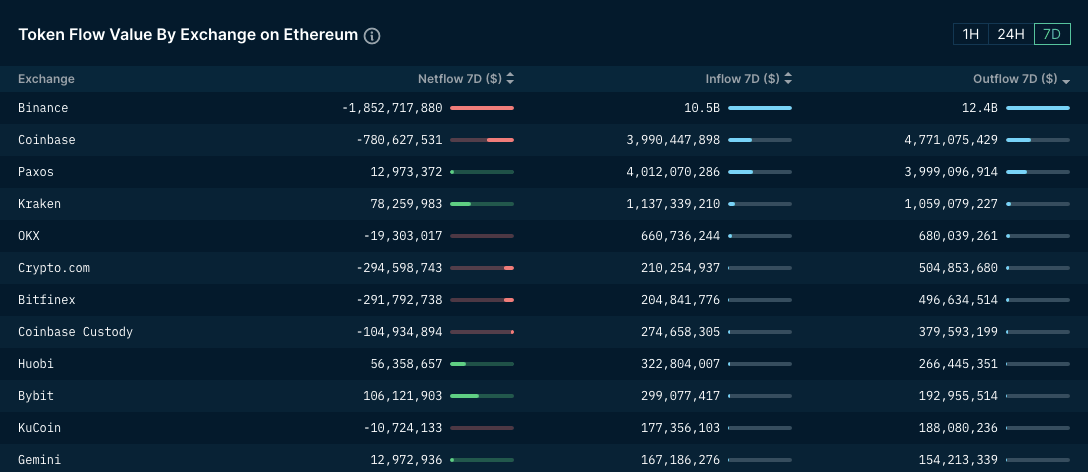Click Binance netflow value -1,852,717,880
1088x472 pixels.
(x=392, y=108)
